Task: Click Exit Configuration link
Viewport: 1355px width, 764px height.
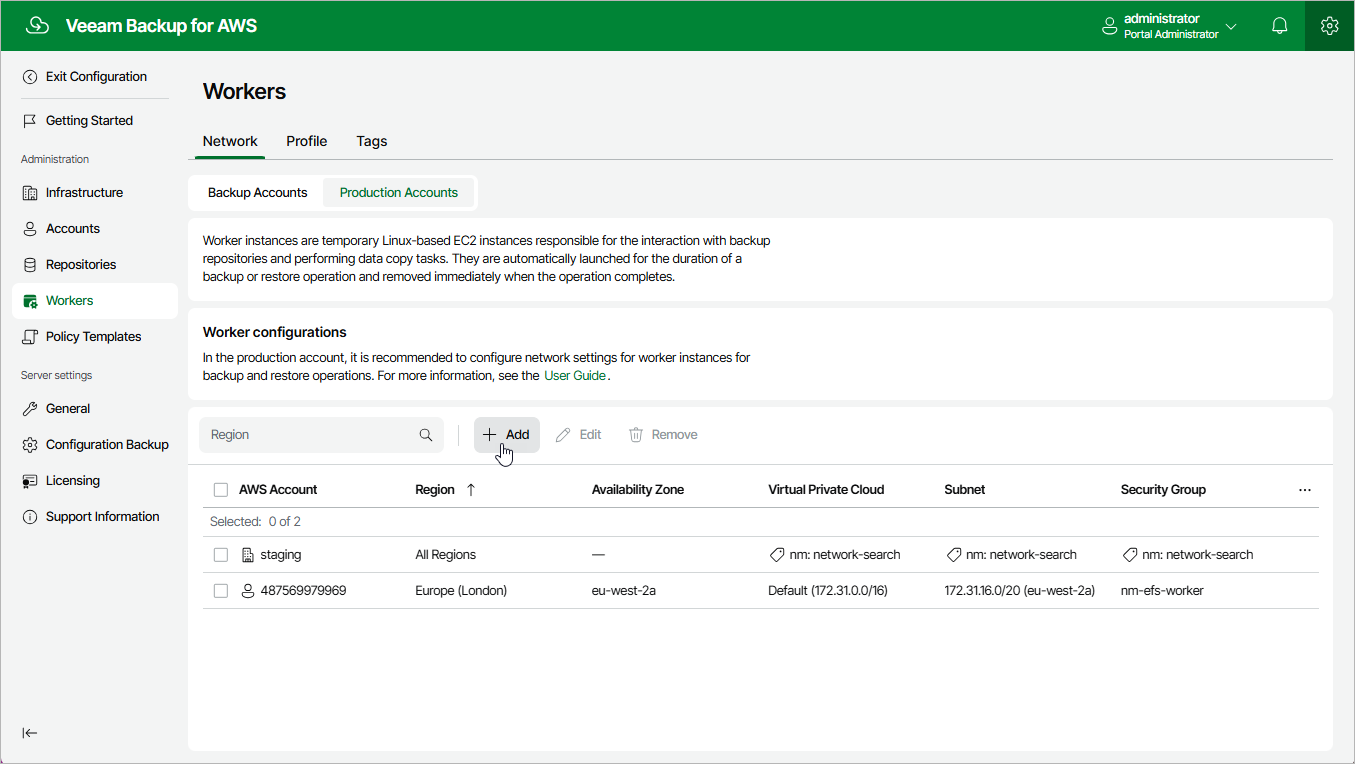Action: 96,77
